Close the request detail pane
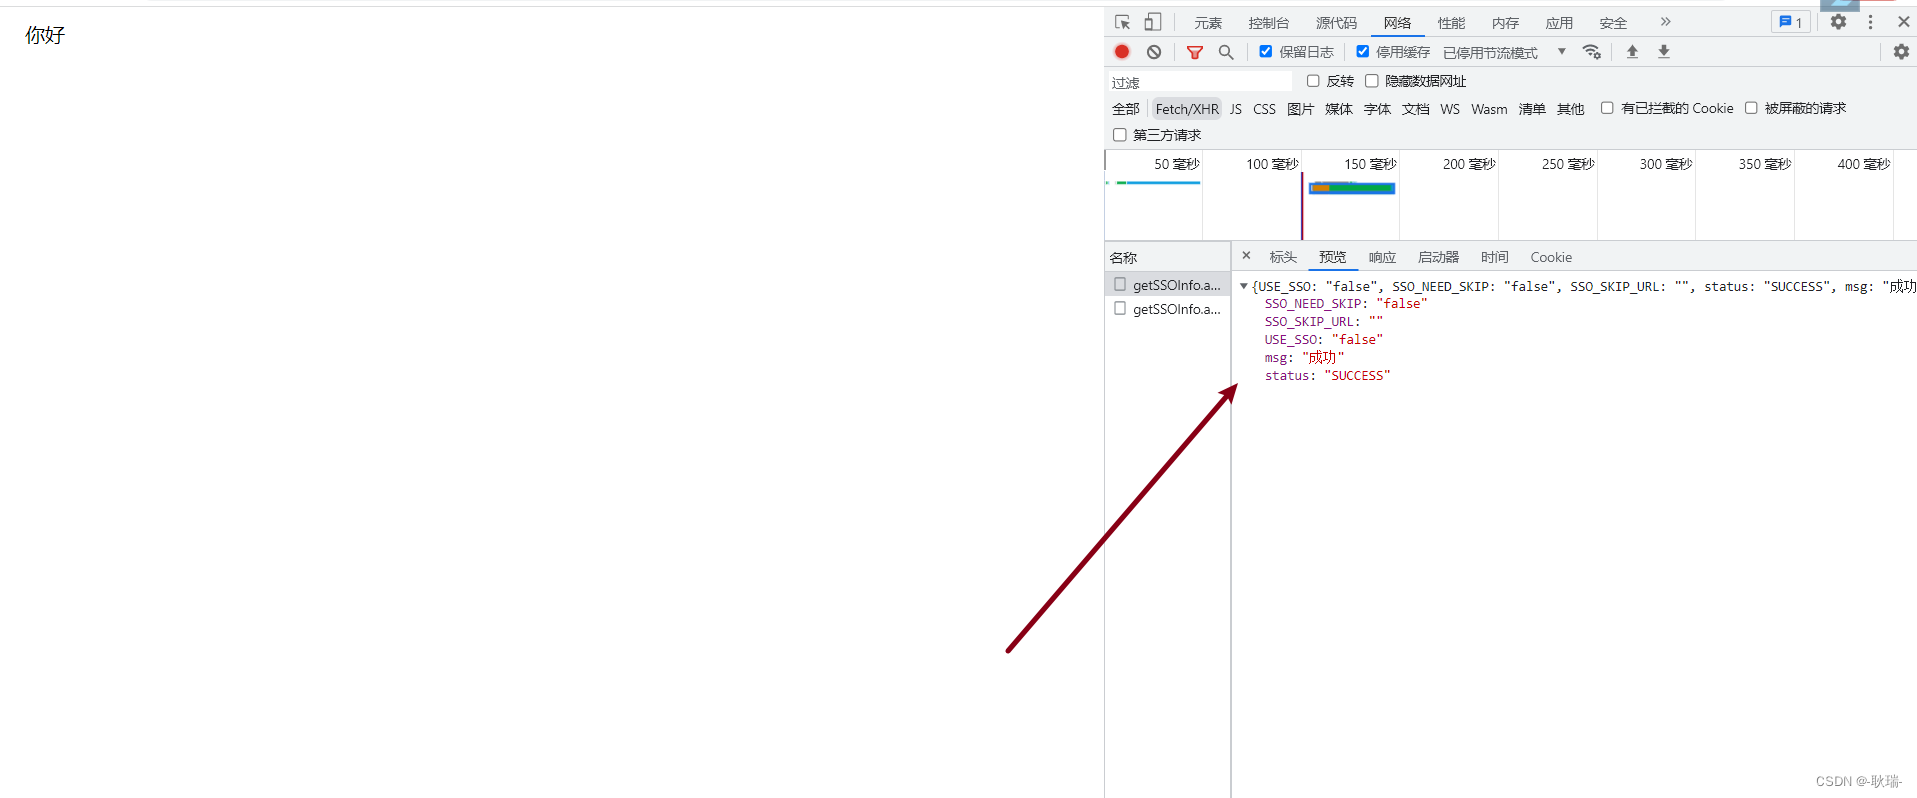 tap(1246, 256)
